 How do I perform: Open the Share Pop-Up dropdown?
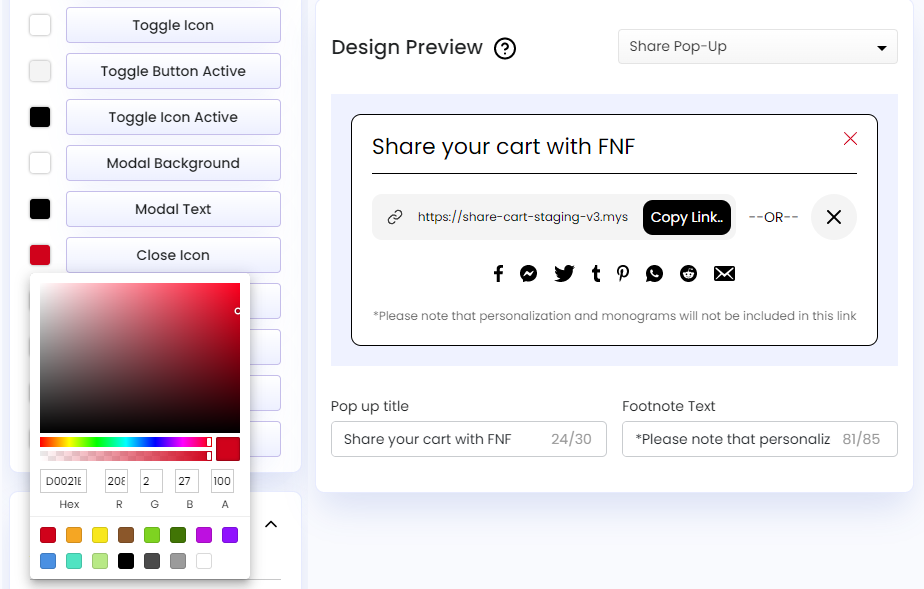click(x=757, y=47)
